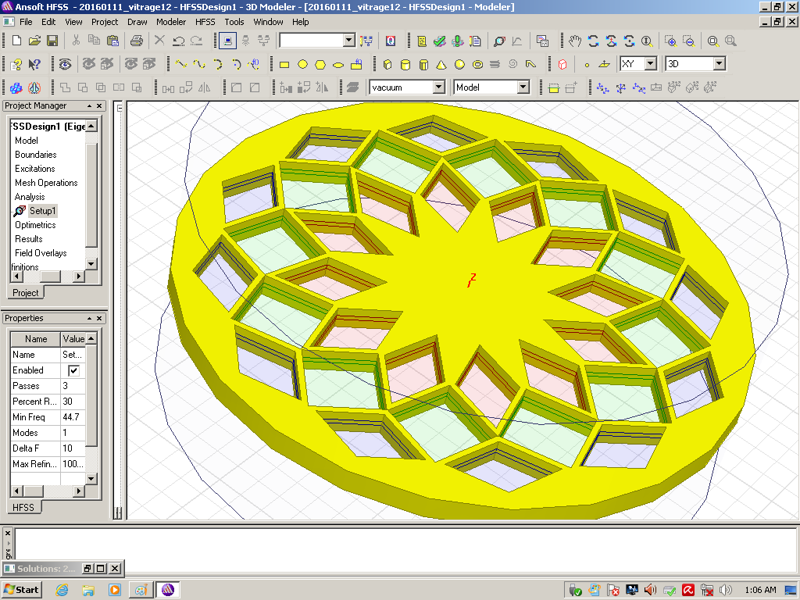This screenshot has height=600, width=800.
Task: Toggle the Enabled checkbox in Properties
Action: click(73, 370)
